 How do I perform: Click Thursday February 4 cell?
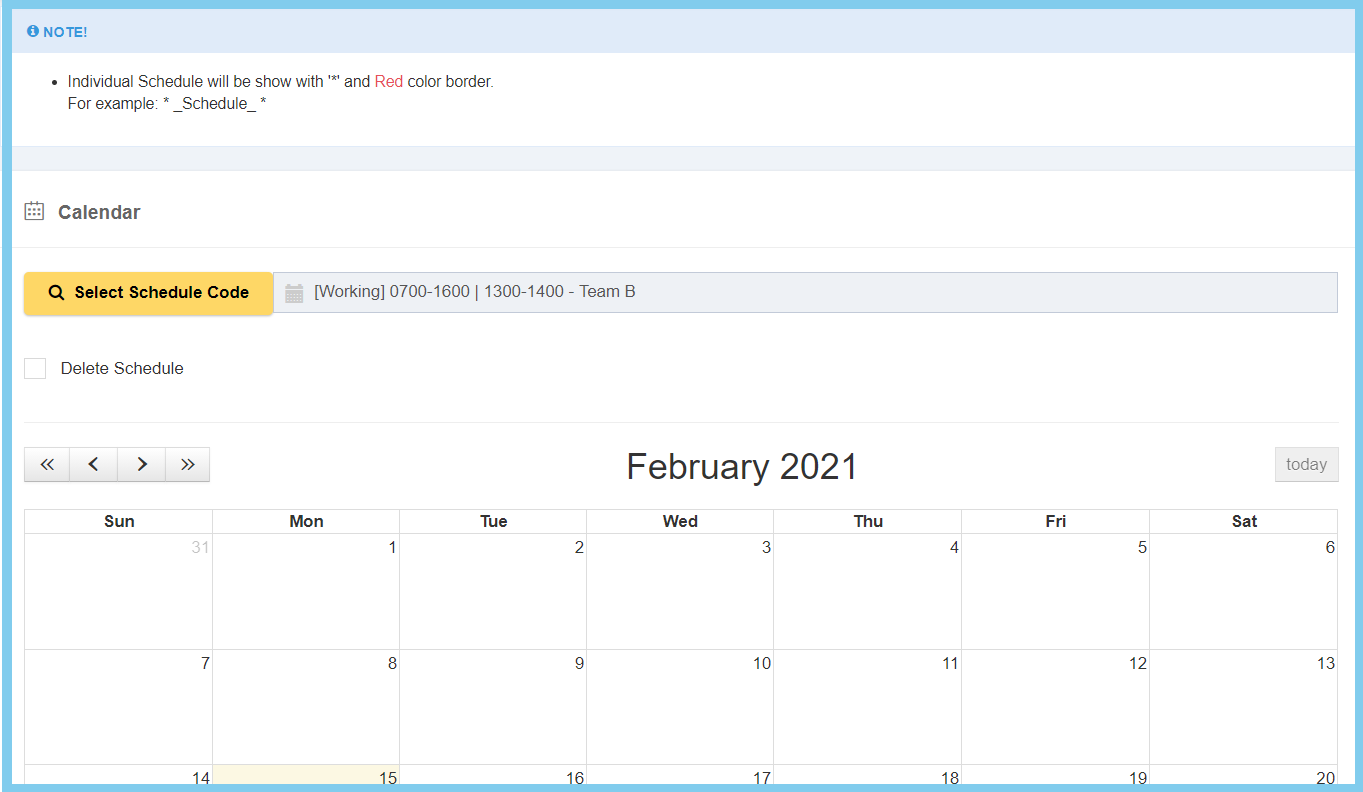[867, 591]
